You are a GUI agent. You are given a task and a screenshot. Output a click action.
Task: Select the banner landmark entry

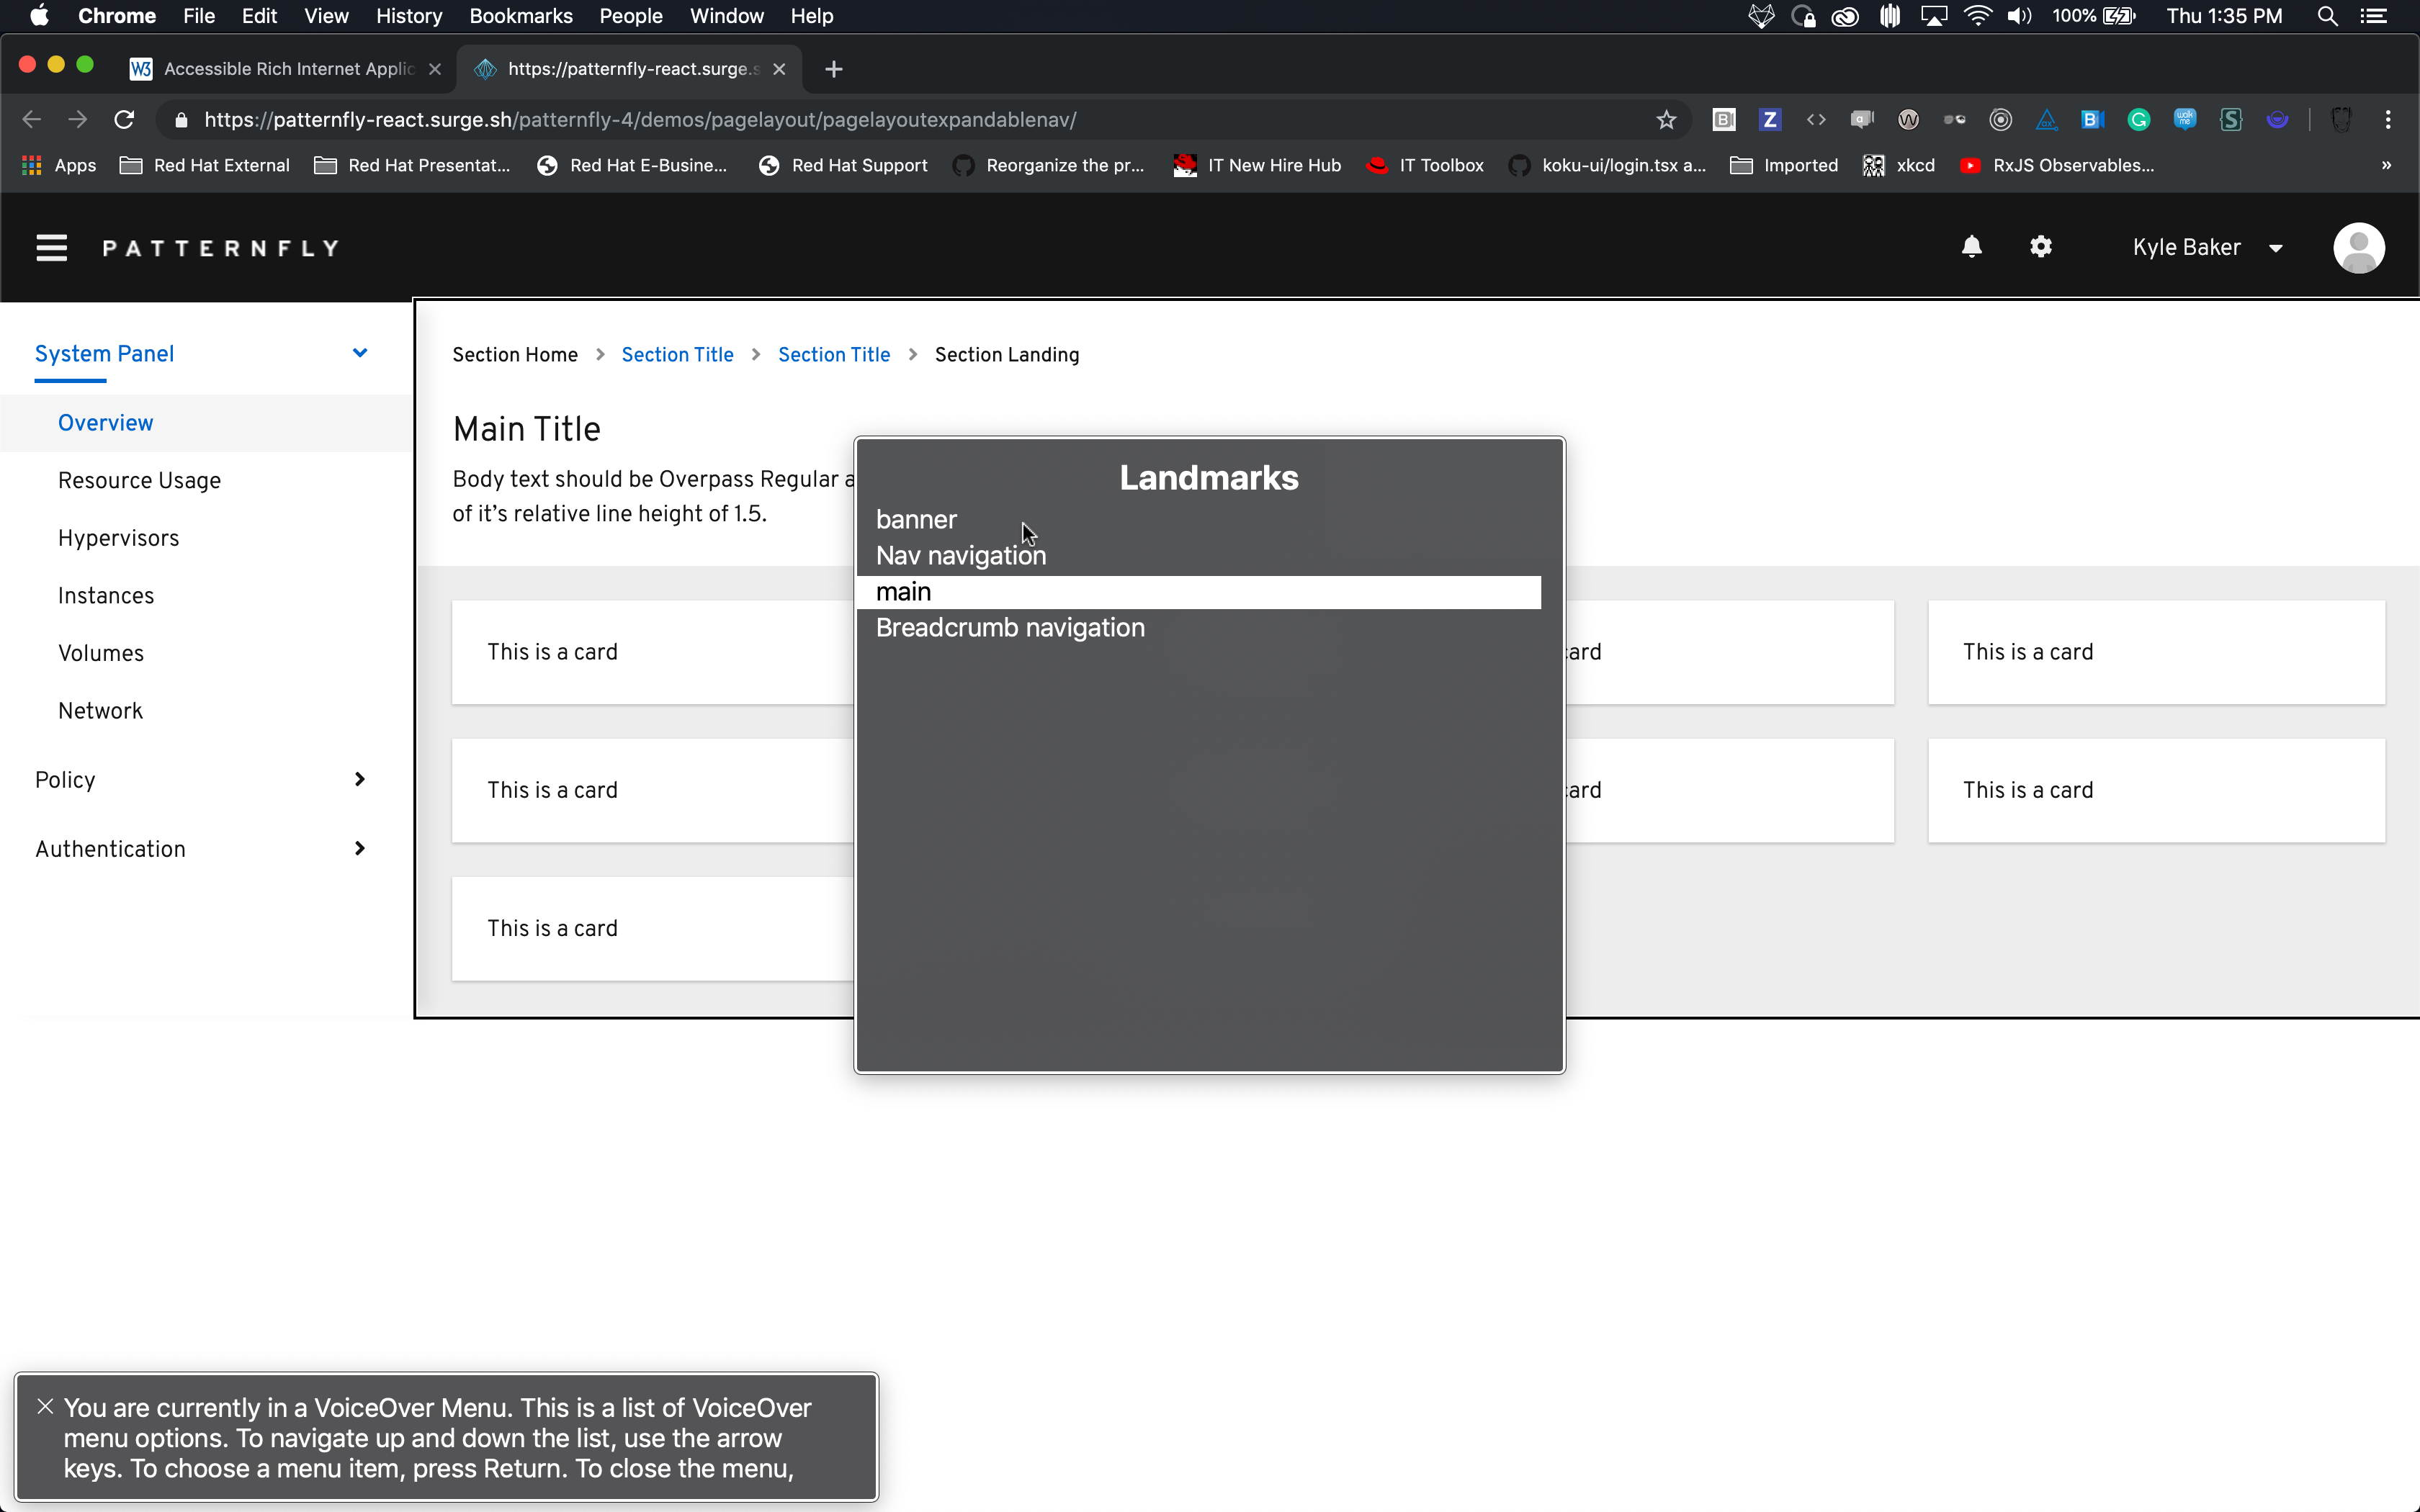pos(916,520)
